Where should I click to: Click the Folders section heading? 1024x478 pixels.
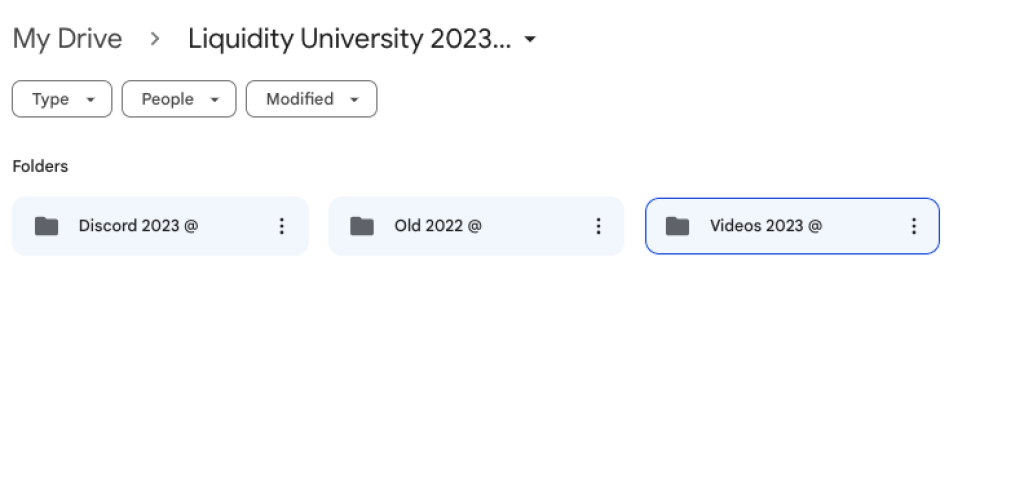[40, 167]
